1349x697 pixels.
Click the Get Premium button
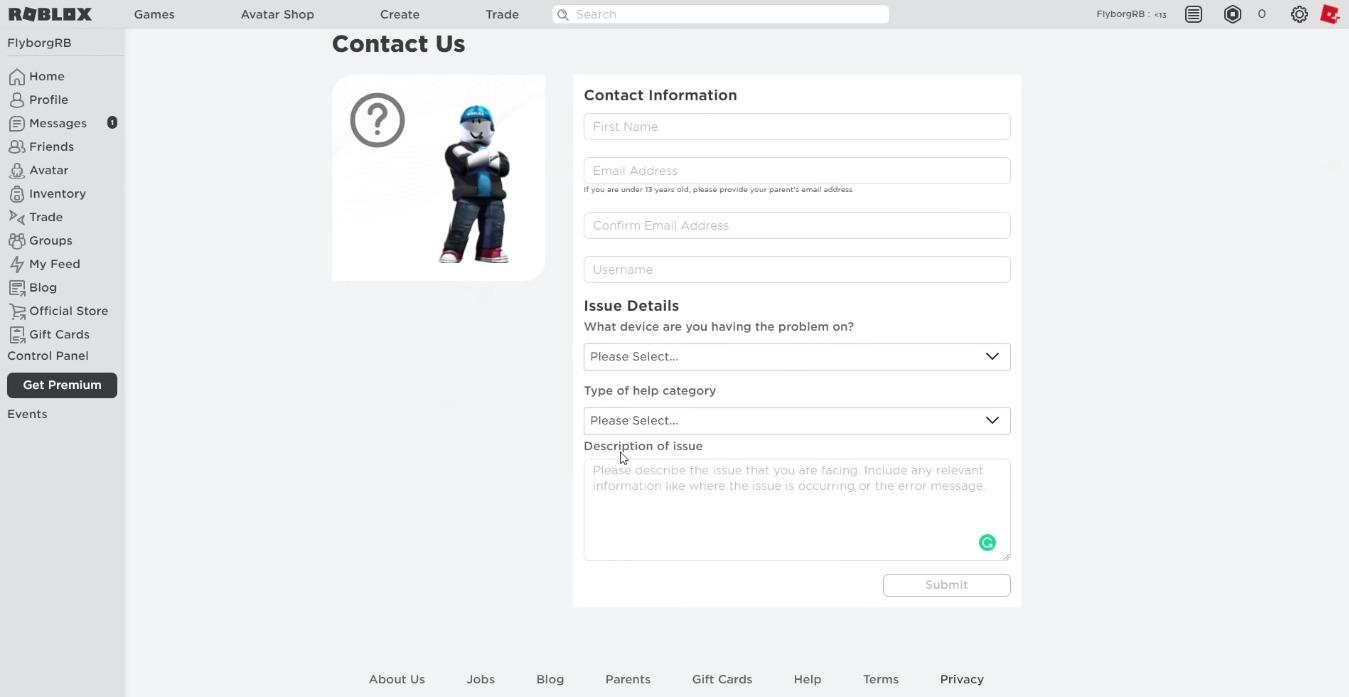pos(61,384)
